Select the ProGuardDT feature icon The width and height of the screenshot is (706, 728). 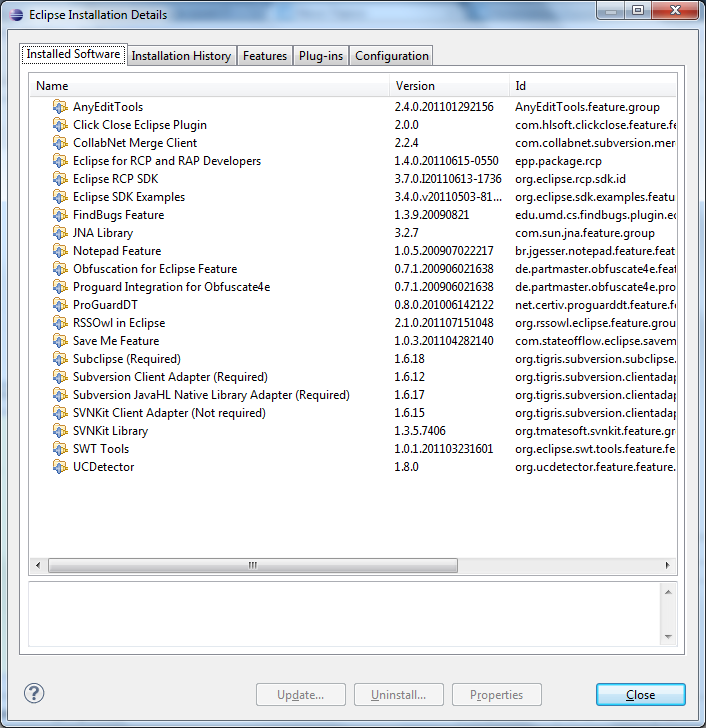(x=59, y=305)
